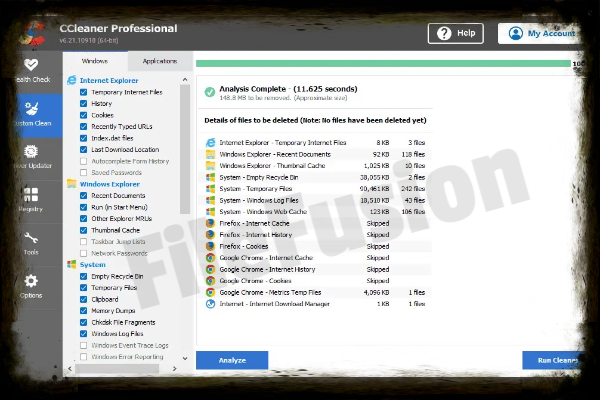600x400 pixels.
Task: Click icon of System Empty Recycle Bin result
Action: tap(210, 177)
